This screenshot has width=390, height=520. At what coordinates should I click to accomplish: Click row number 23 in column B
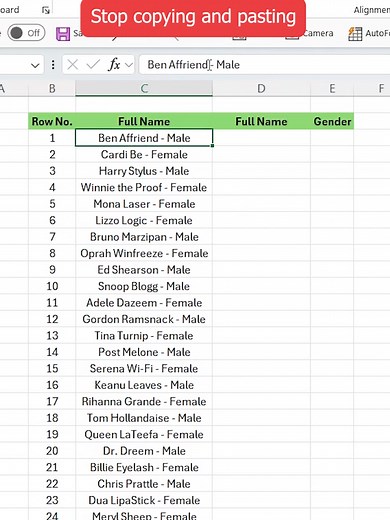pyautogui.click(x=52, y=500)
